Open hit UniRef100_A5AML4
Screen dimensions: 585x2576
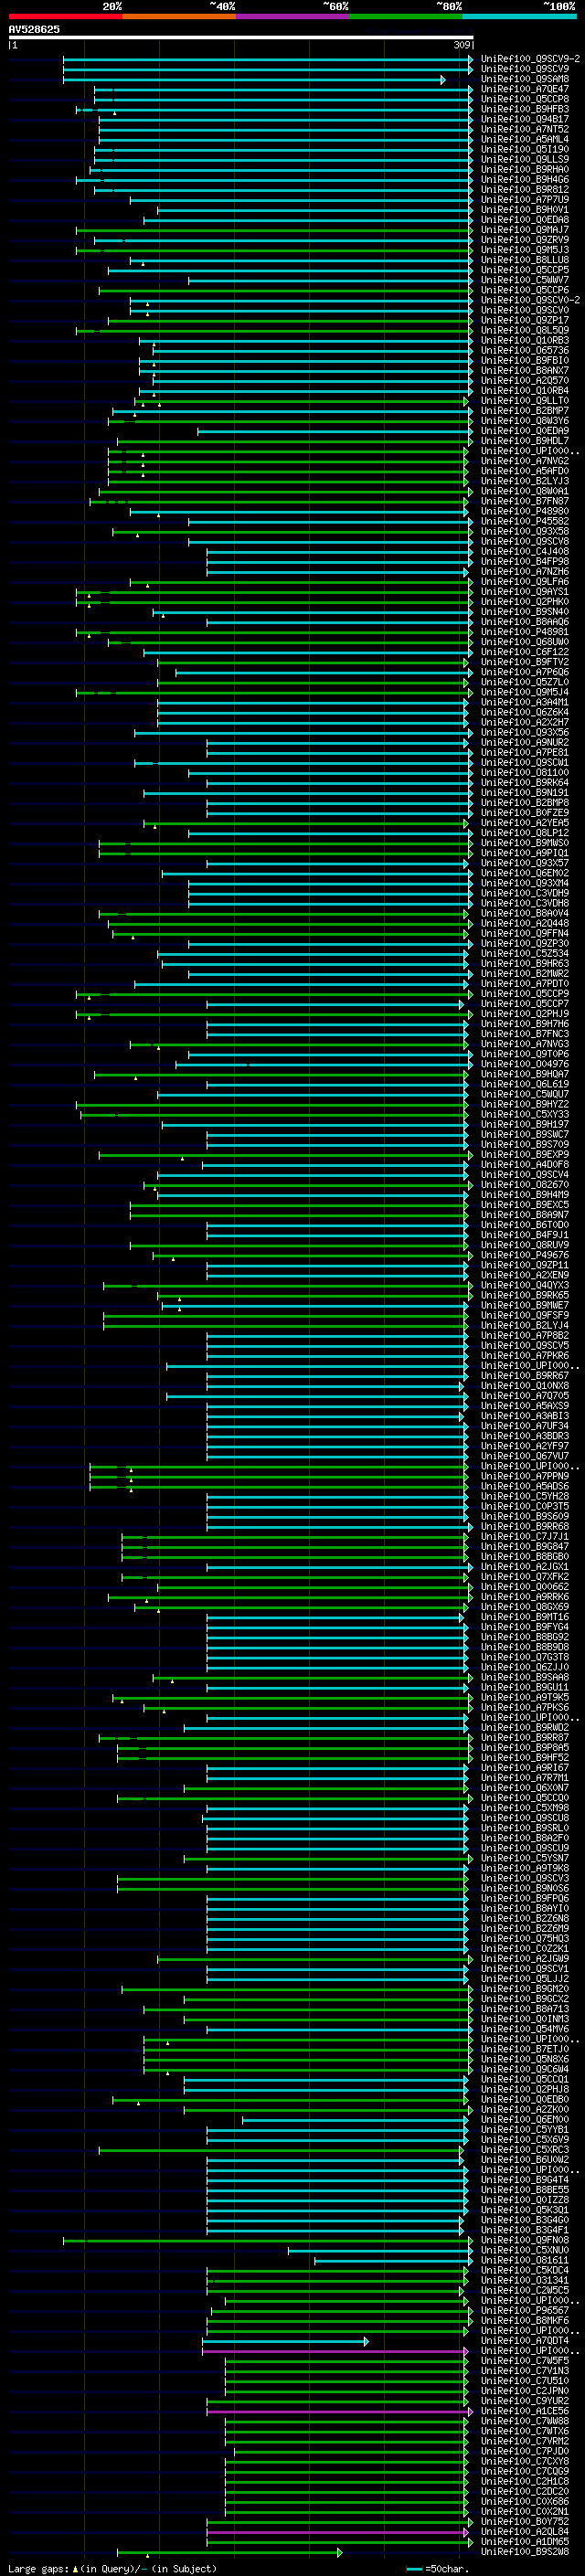[525, 139]
